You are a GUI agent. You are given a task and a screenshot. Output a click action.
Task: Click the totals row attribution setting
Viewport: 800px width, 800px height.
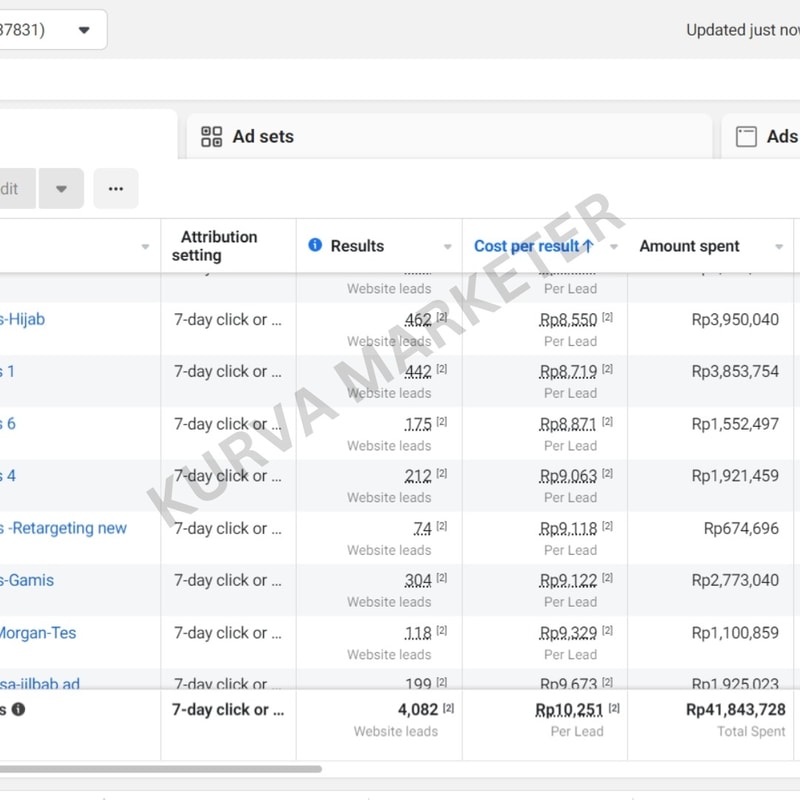coord(228,710)
